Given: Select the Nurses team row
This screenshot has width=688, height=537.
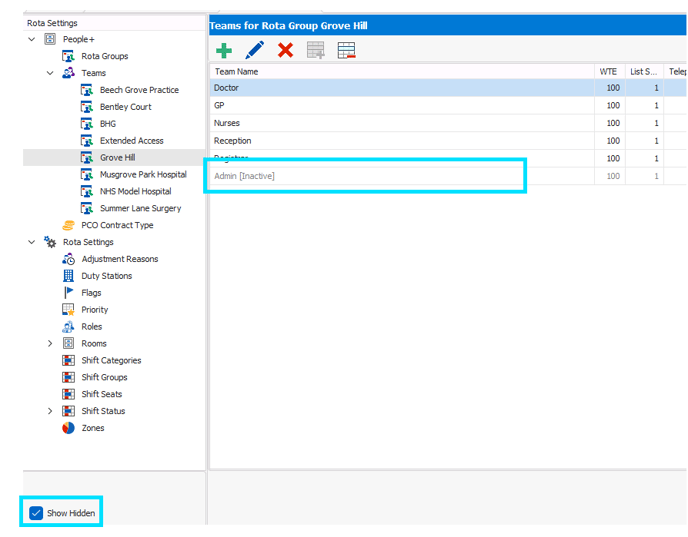Looking at the screenshot, I should tap(448, 123).
